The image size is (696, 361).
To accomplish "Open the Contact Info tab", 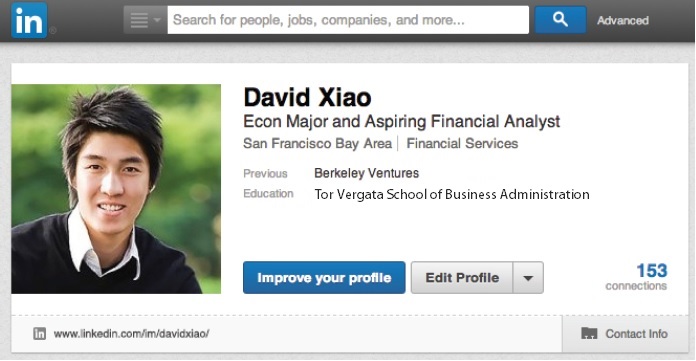I will (625, 334).
